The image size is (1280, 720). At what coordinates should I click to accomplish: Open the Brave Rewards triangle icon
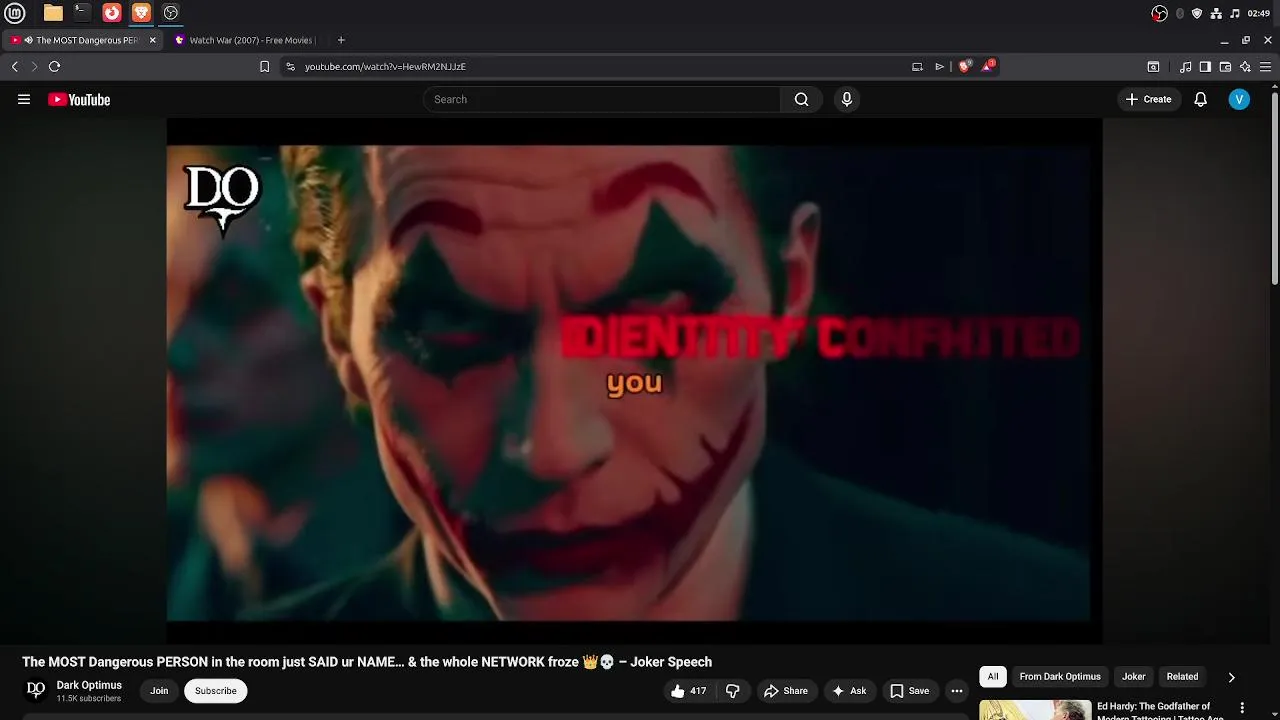pyautogui.click(x=988, y=66)
